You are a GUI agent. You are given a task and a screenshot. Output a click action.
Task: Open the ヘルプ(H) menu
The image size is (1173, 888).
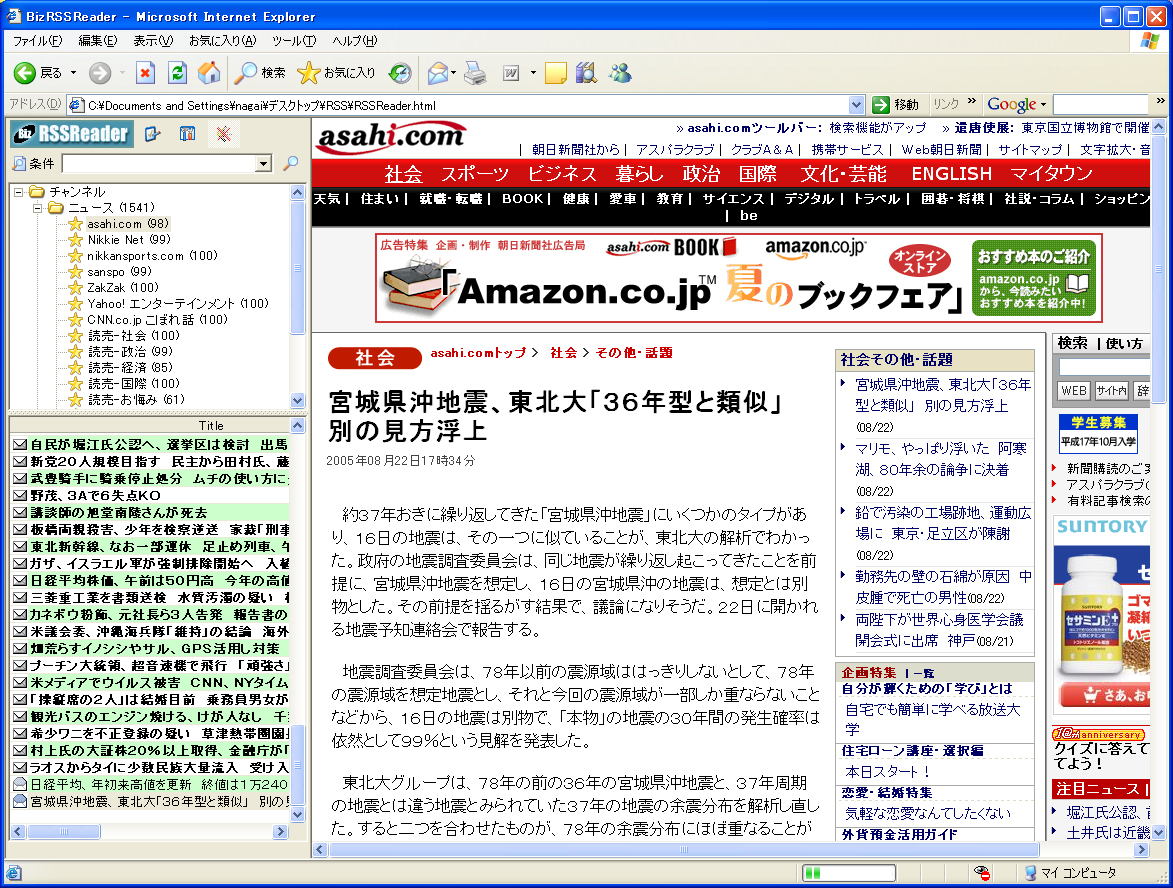point(355,40)
